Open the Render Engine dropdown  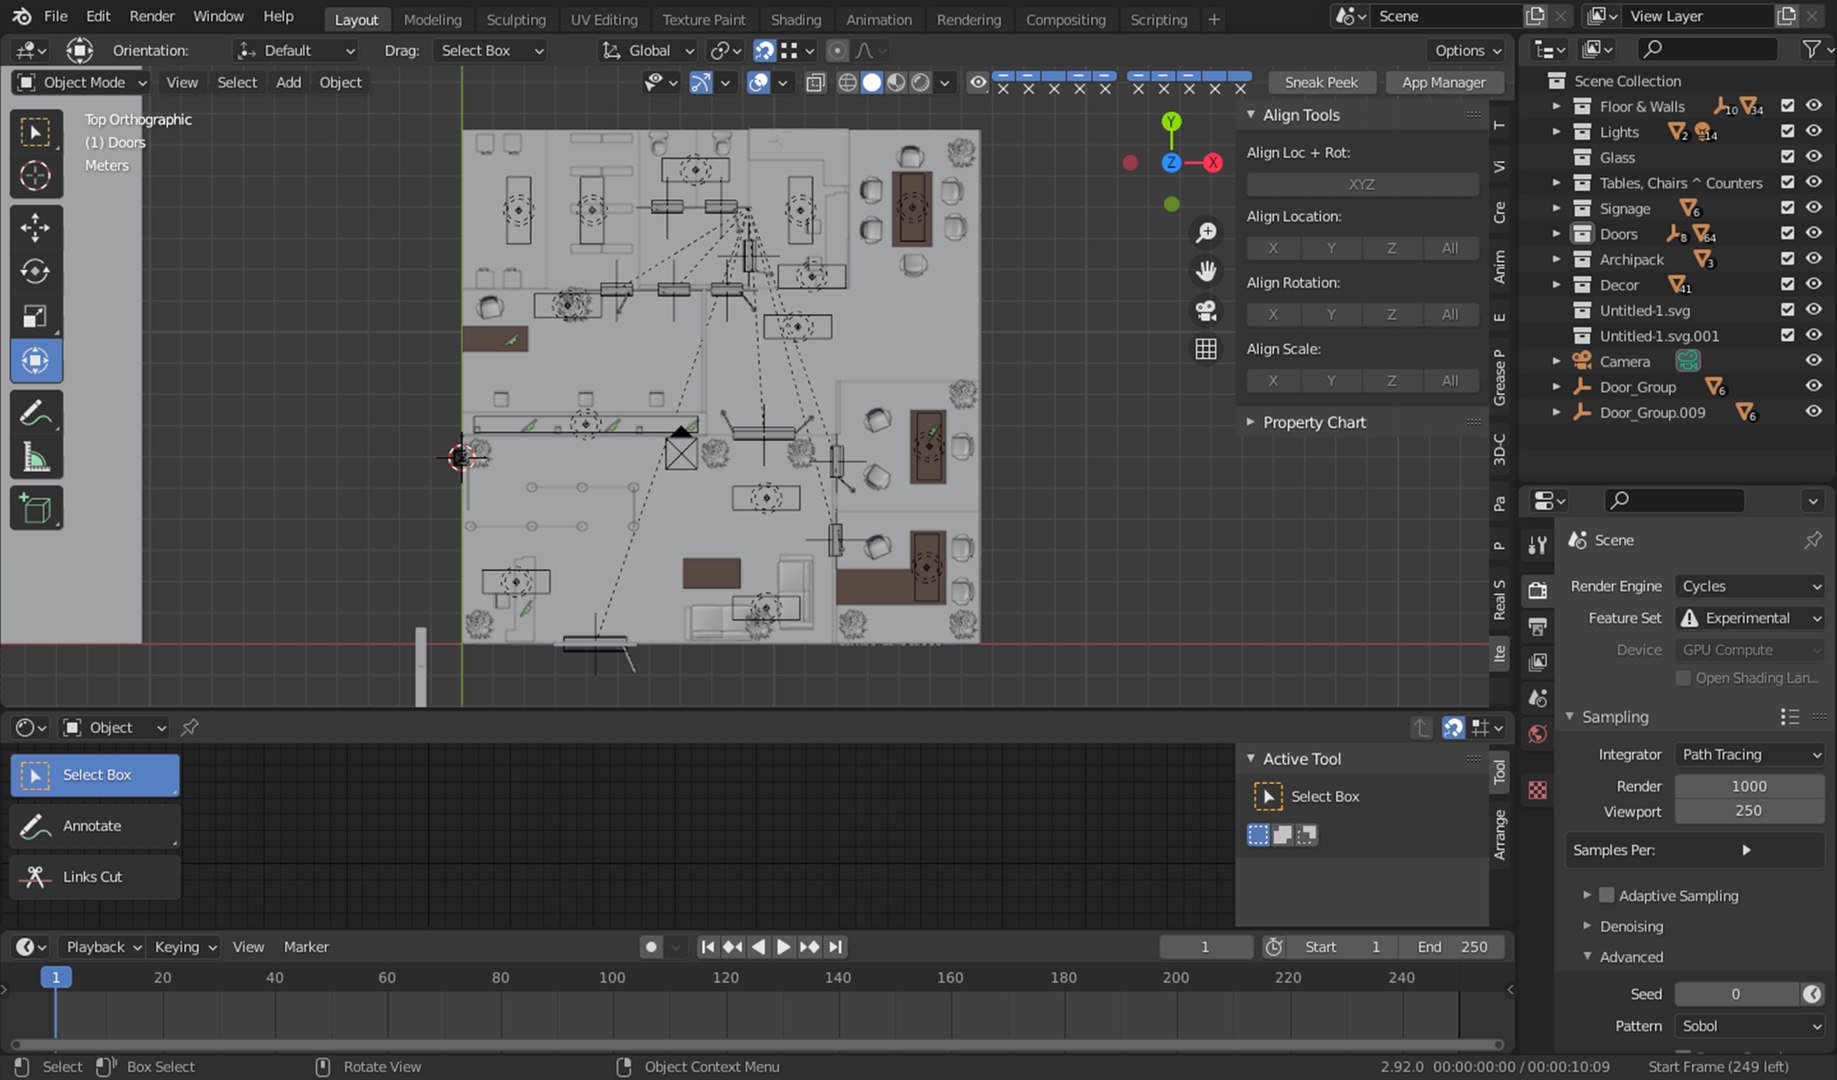click(x=1750, y=586)
